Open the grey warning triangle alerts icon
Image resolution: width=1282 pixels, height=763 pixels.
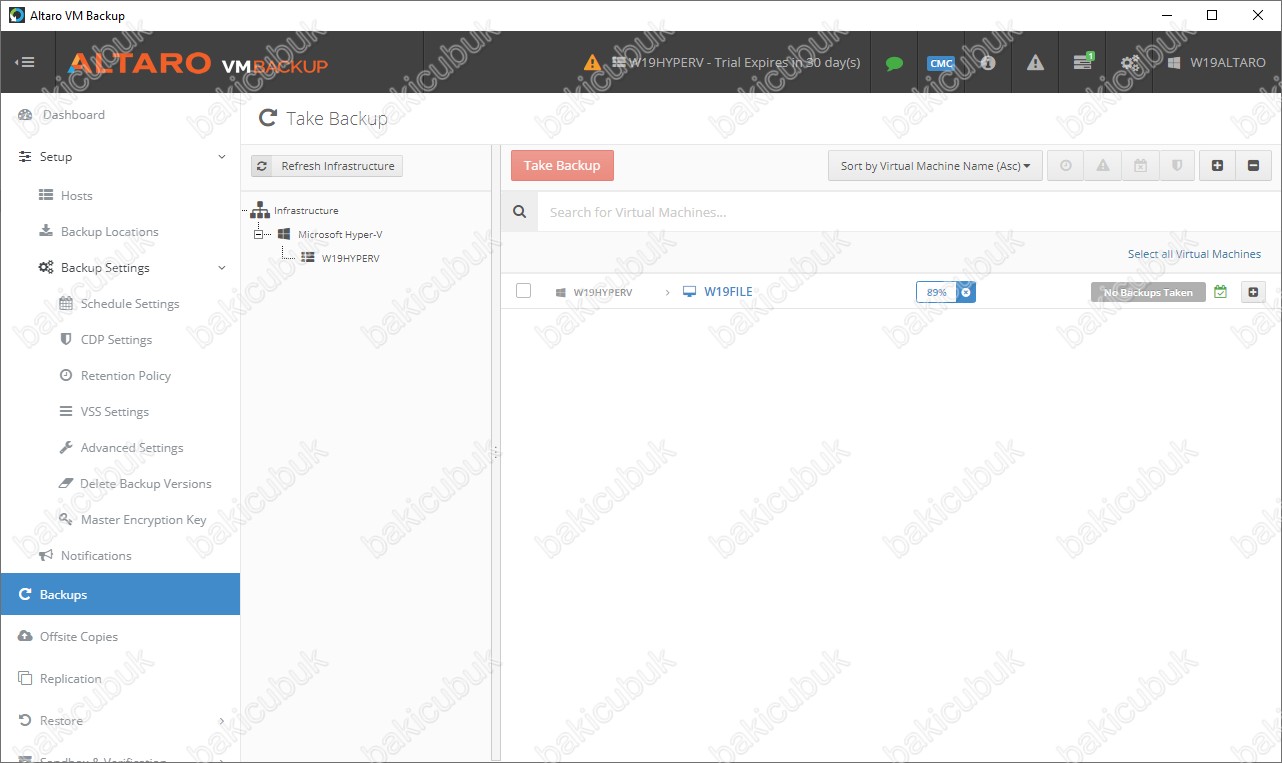pos(1035,62)
